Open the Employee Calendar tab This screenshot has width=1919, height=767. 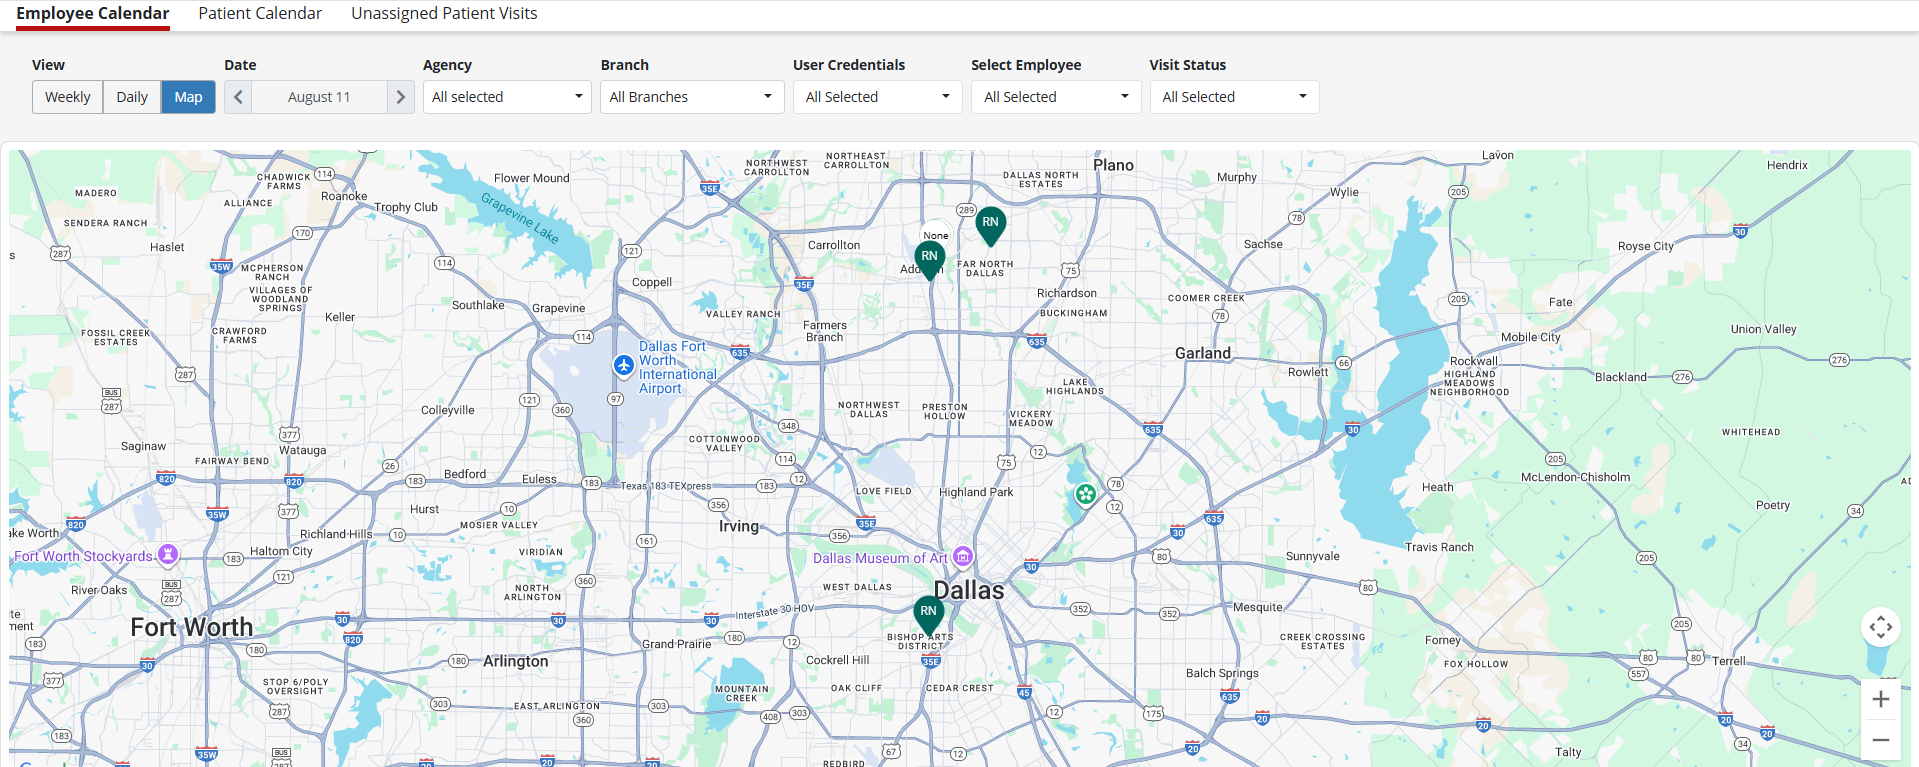(93, 14)
